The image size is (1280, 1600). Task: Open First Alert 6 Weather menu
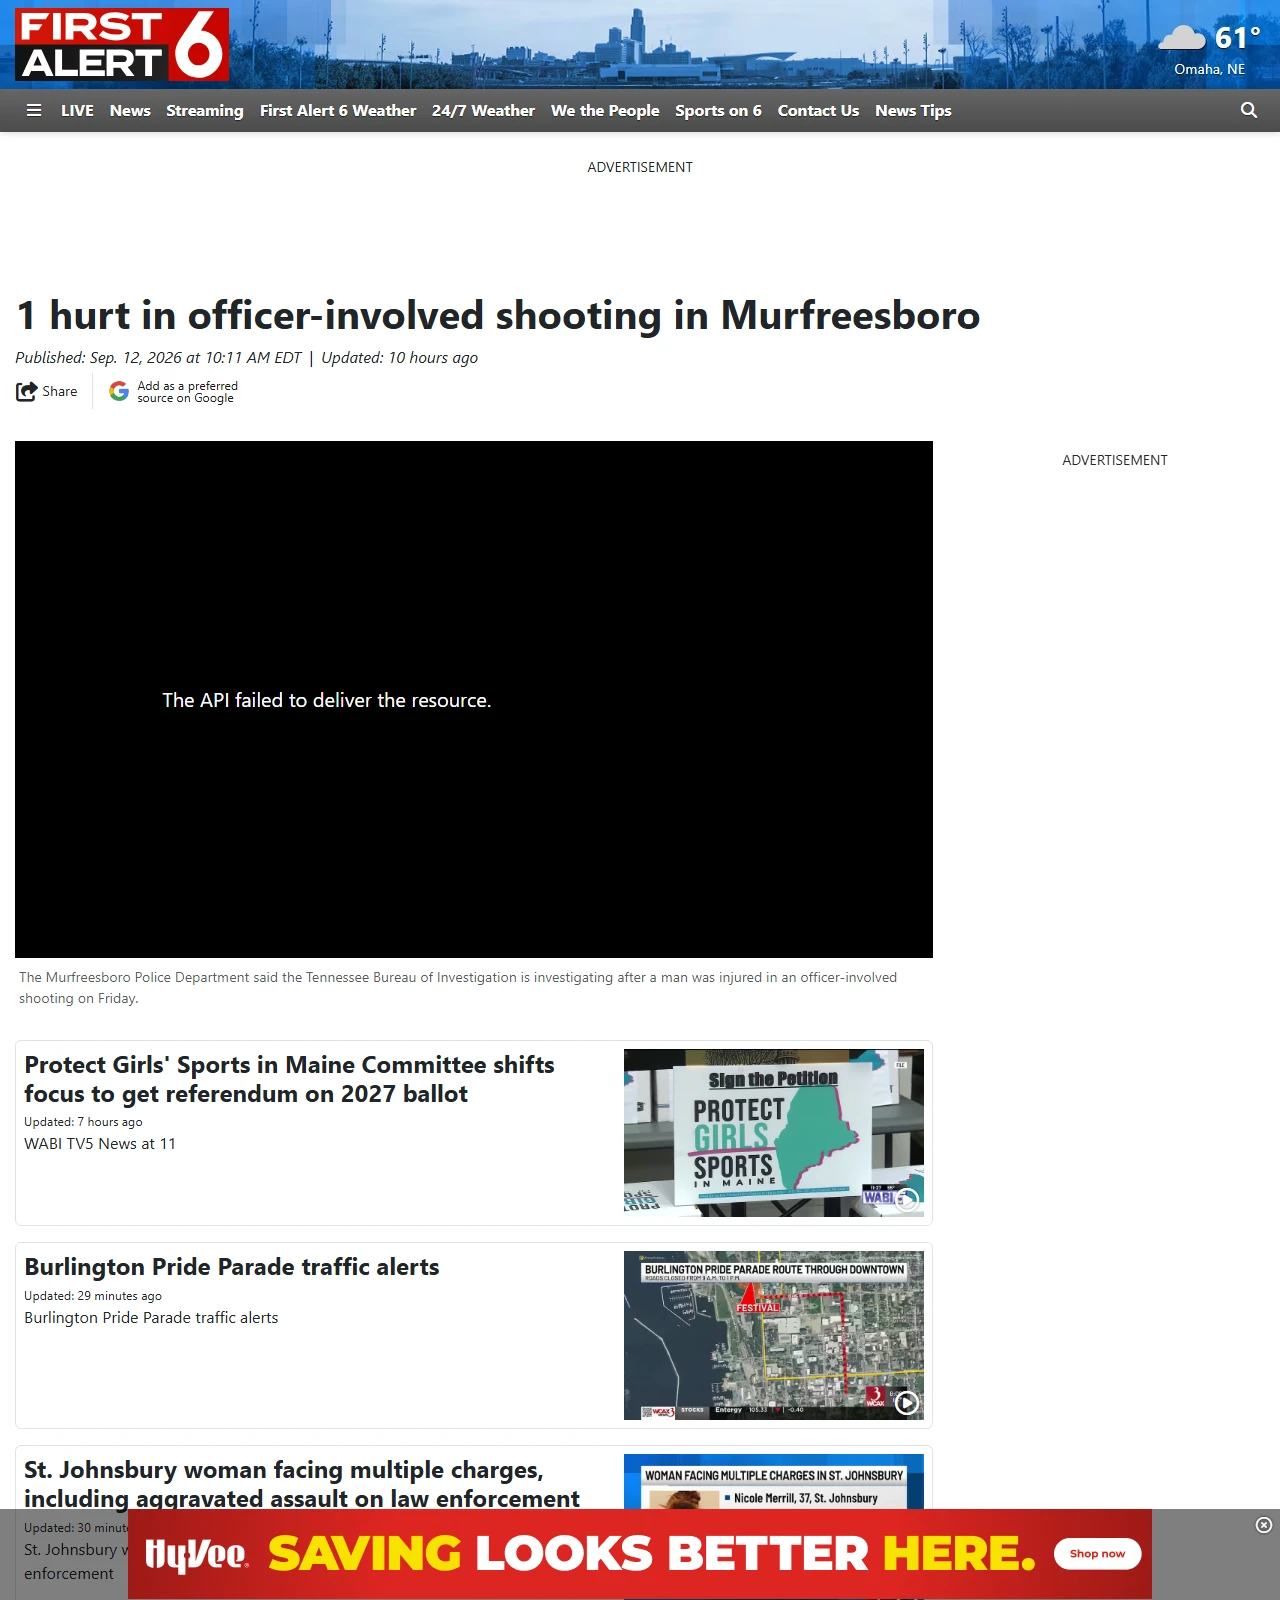(338, 111)
